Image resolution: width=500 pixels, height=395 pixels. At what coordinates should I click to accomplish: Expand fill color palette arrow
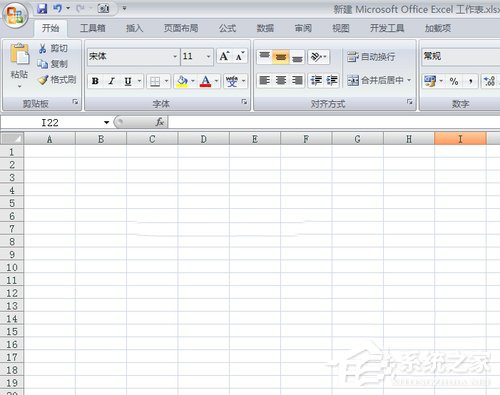click(193, 81)
